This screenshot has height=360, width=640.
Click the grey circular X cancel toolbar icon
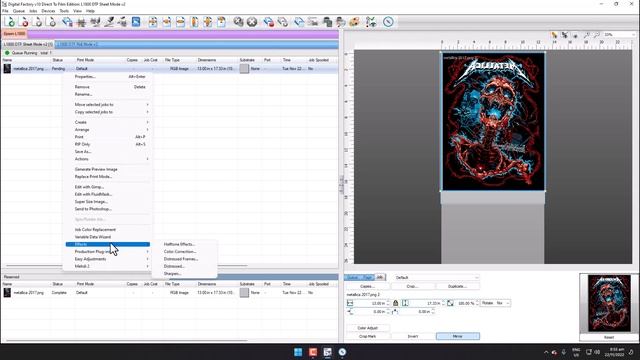(252, 22)
